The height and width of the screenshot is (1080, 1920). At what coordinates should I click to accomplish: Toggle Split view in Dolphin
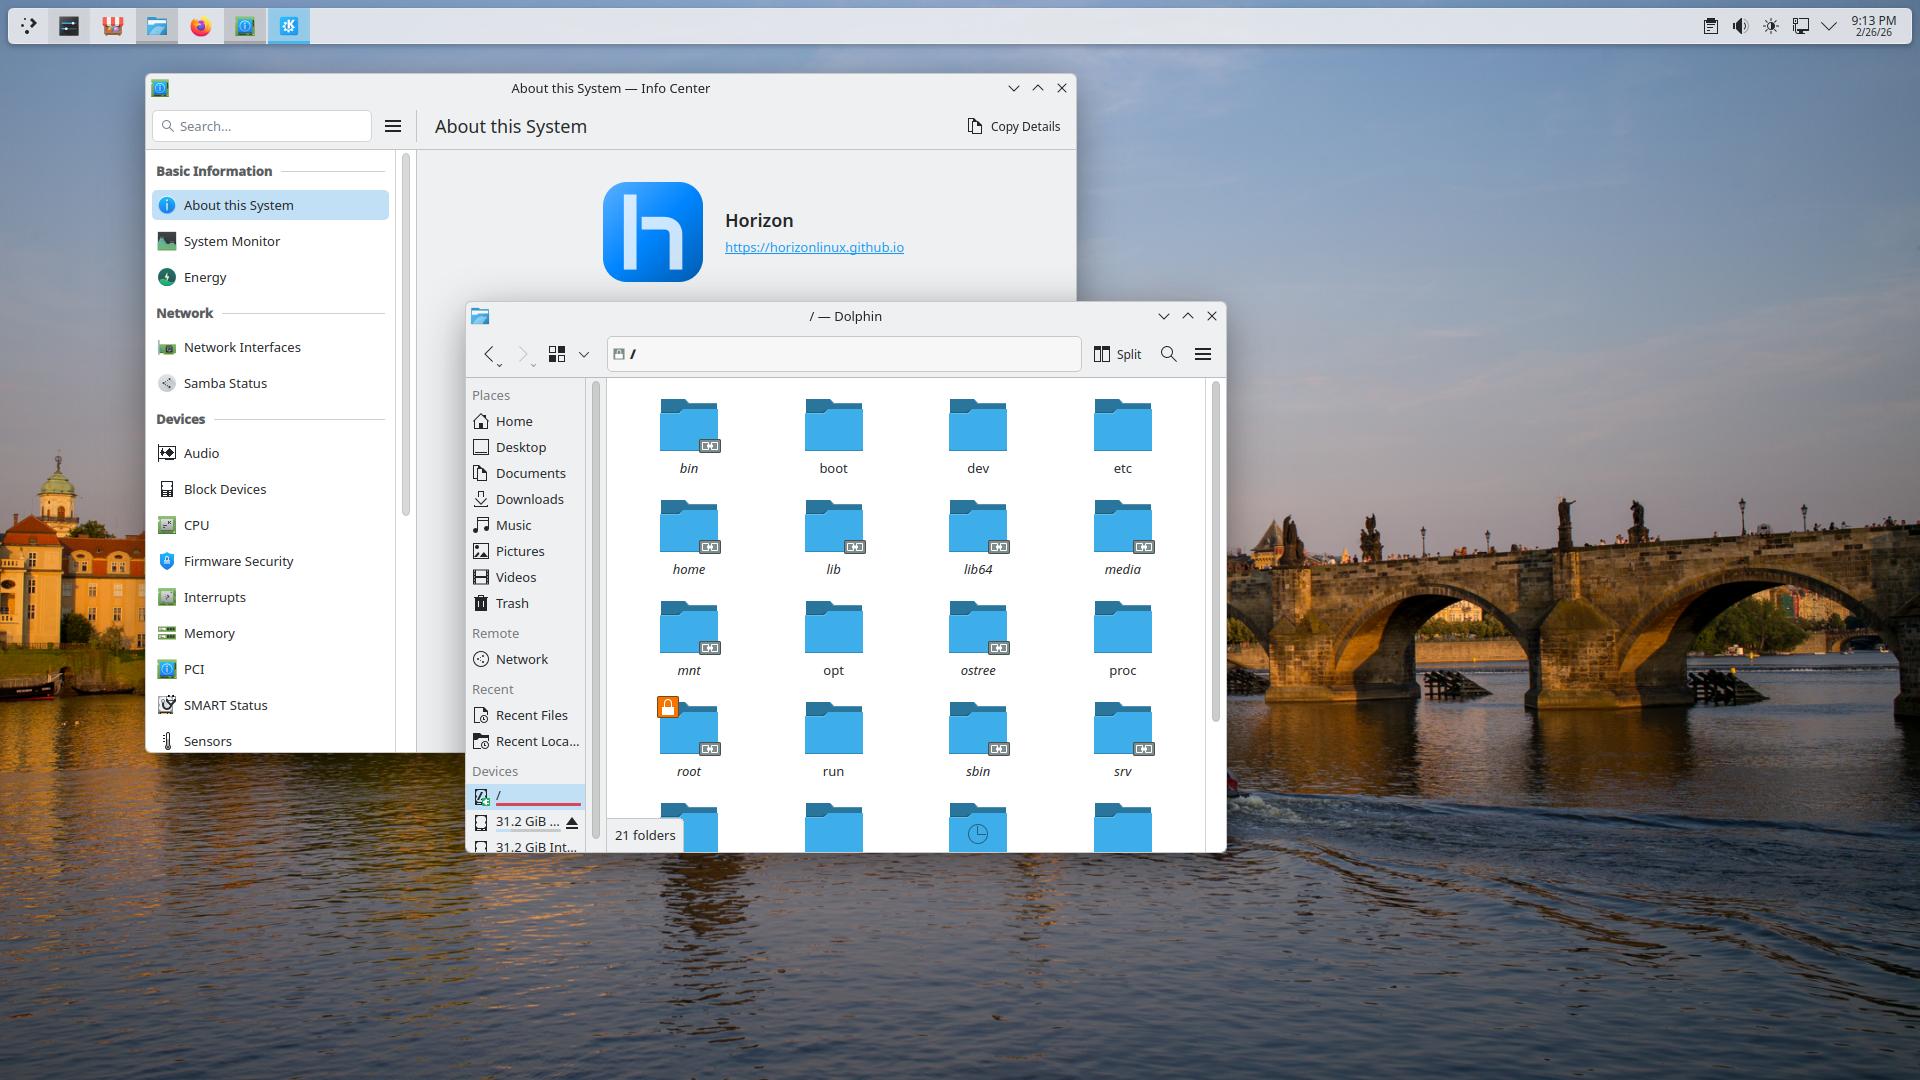1117,354
